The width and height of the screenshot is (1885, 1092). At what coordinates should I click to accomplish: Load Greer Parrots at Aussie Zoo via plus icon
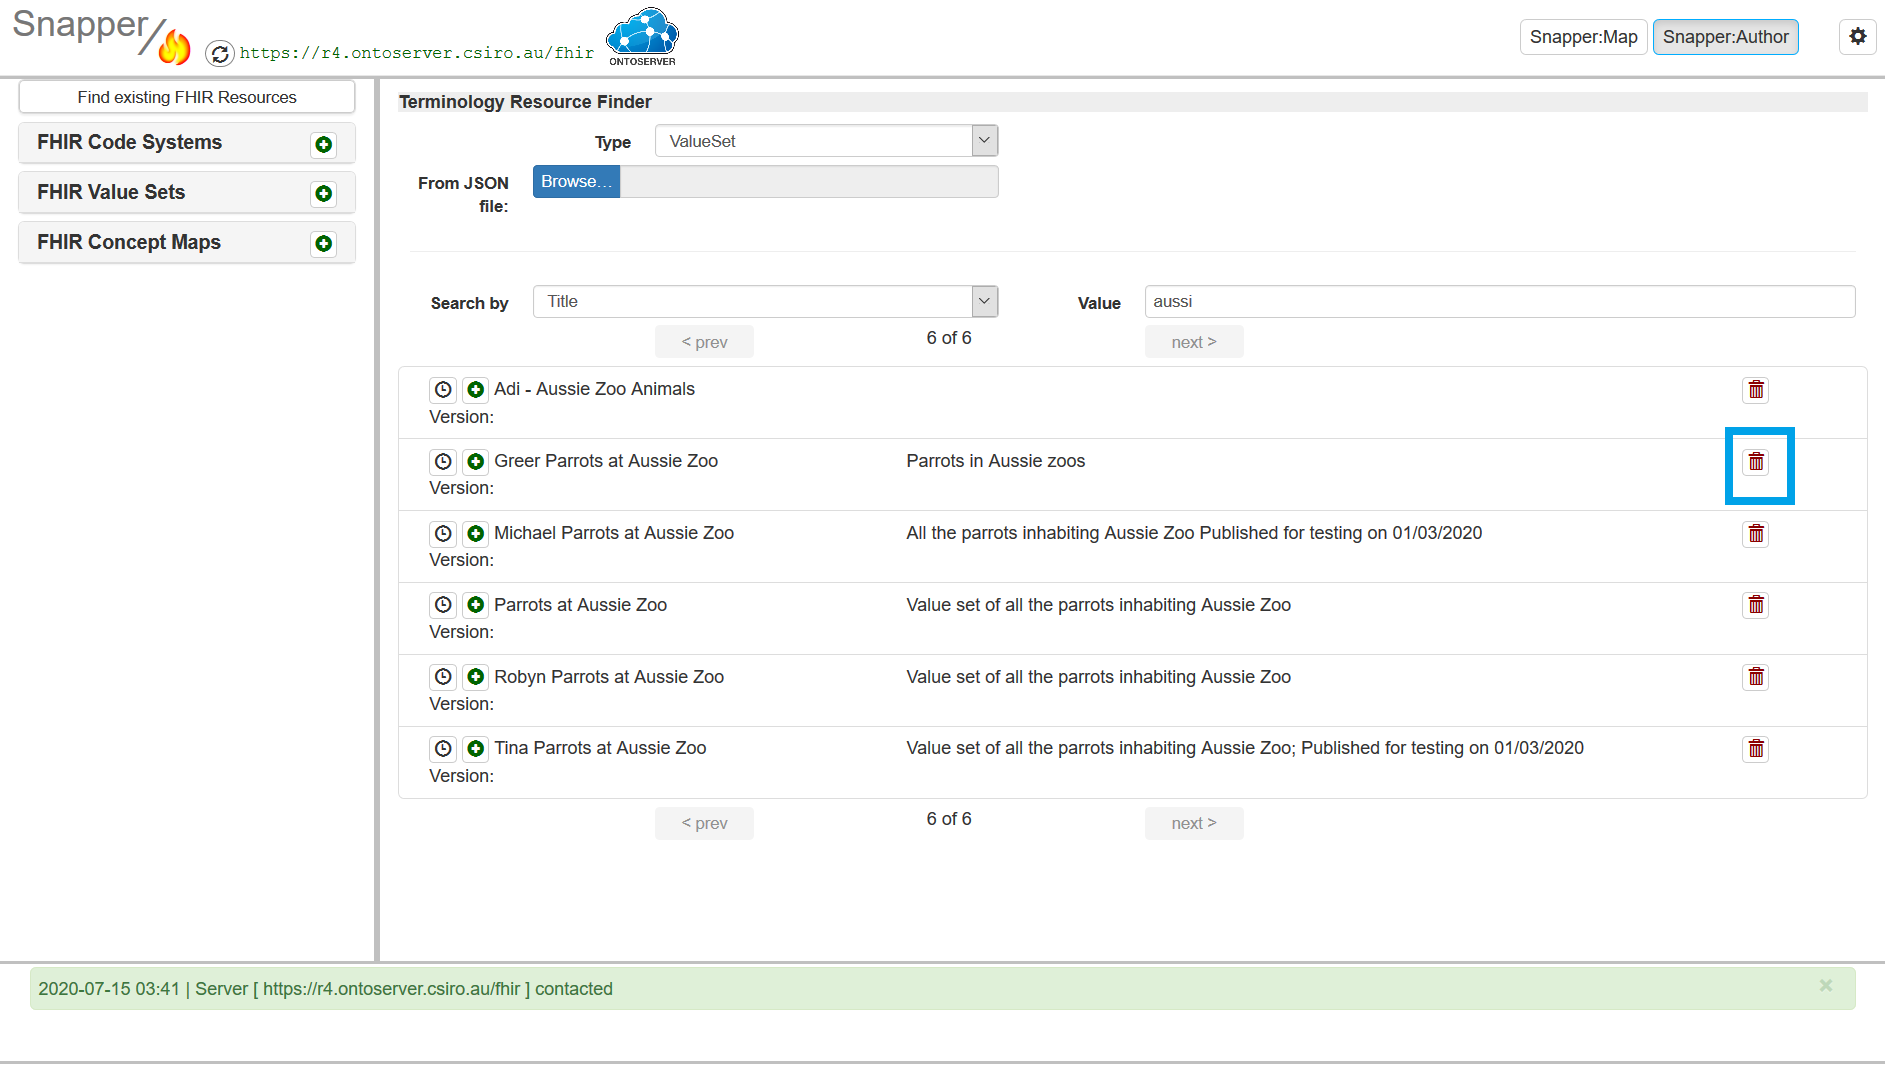[x=476, y=462]
